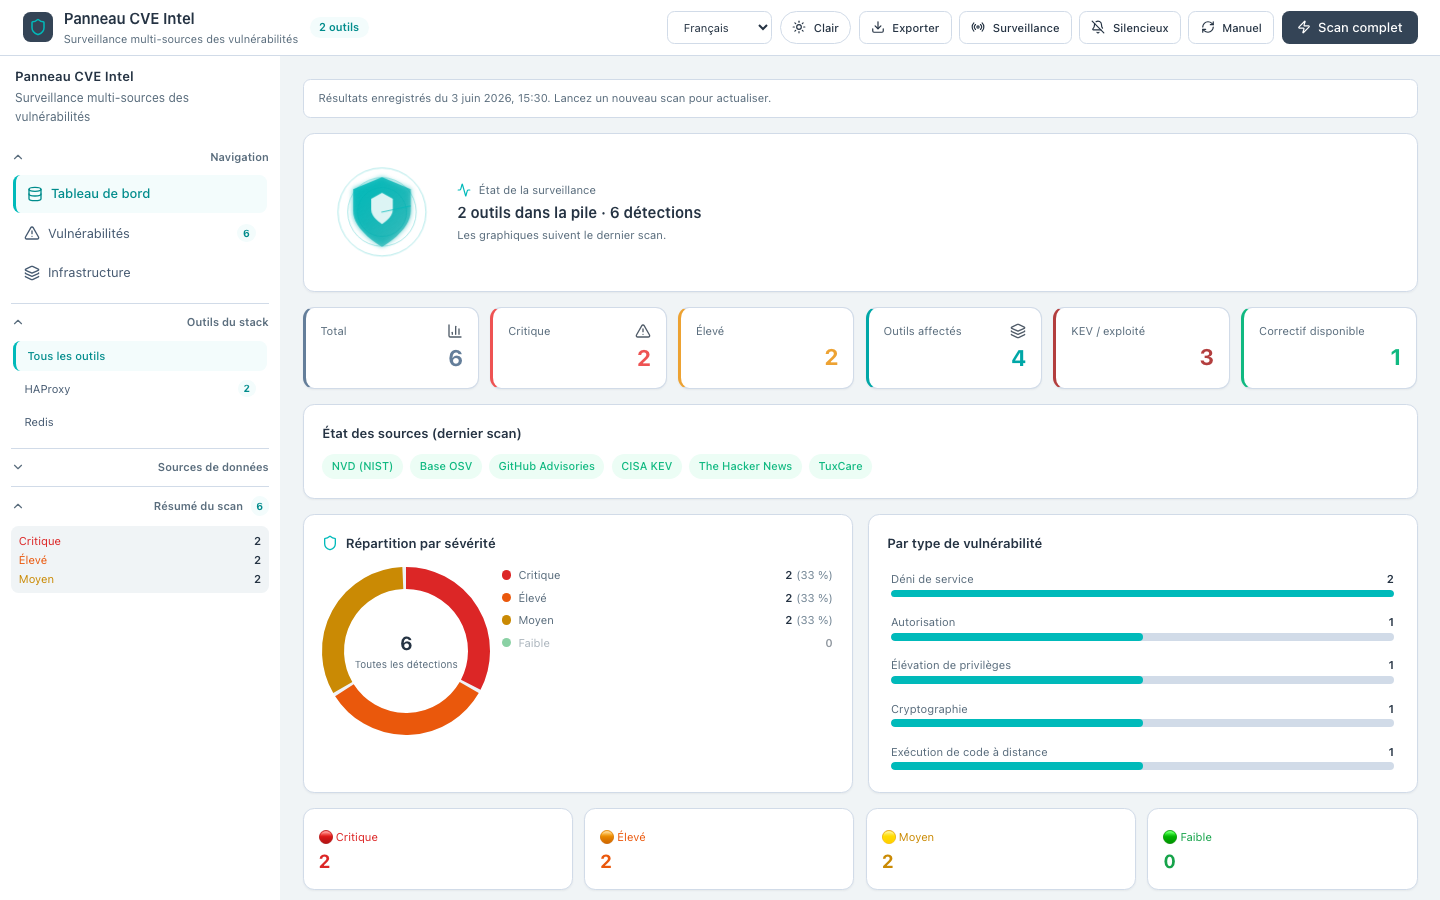Viewport: 1440px width, 900px height.
Task: Click the red Critique legend swatch
Action: point(507,575)
